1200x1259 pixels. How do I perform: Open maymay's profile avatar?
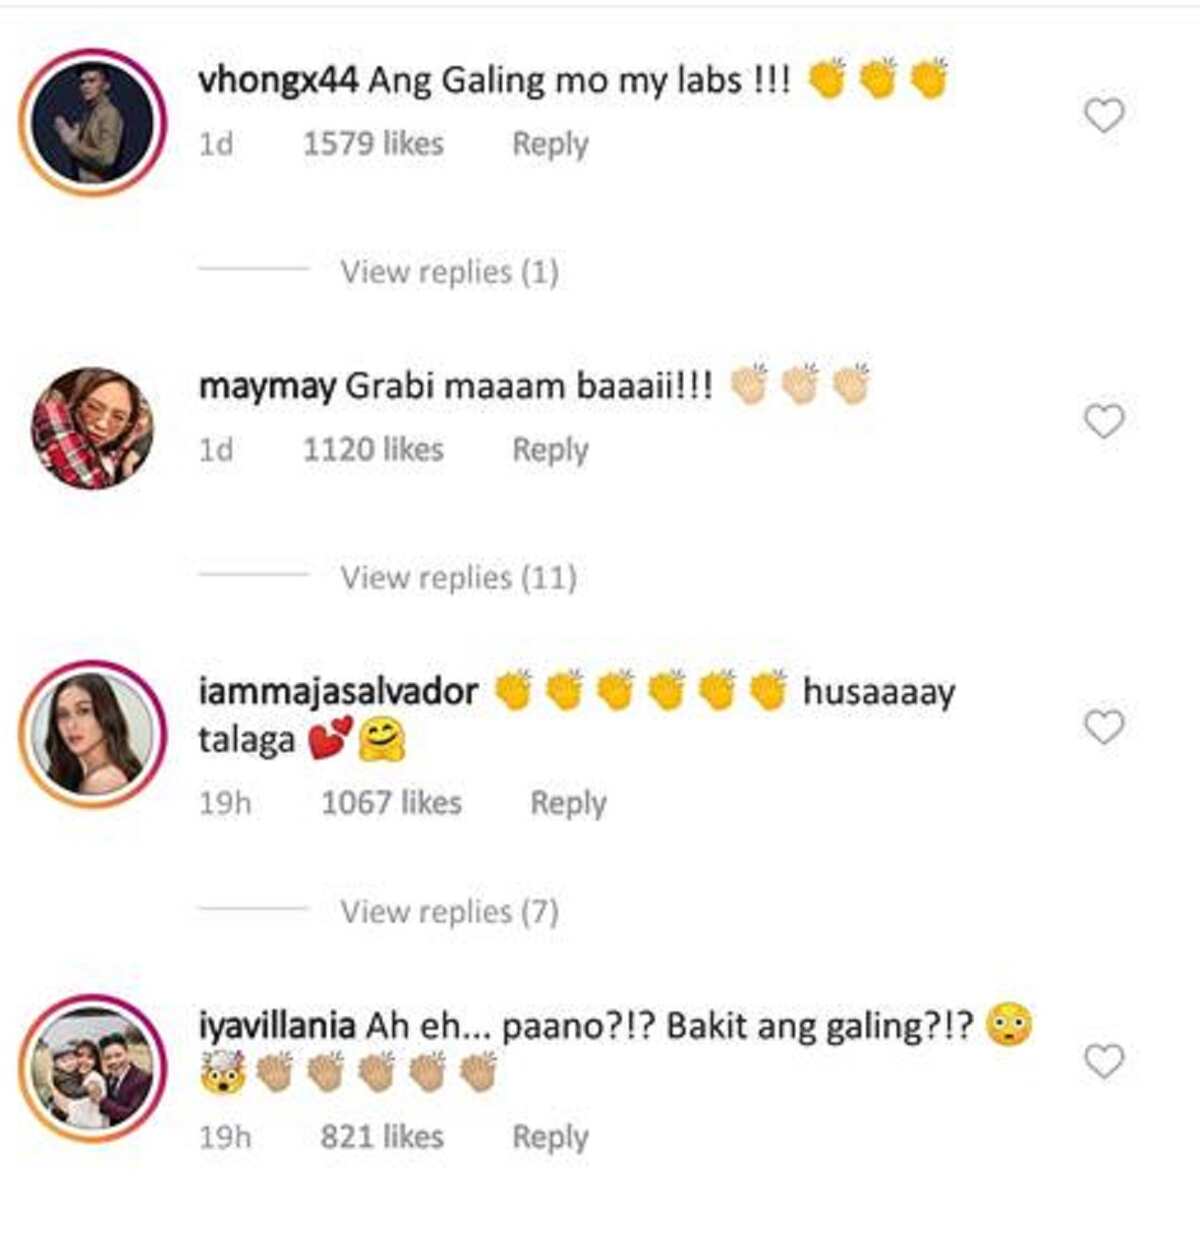(x=93, y=428)
